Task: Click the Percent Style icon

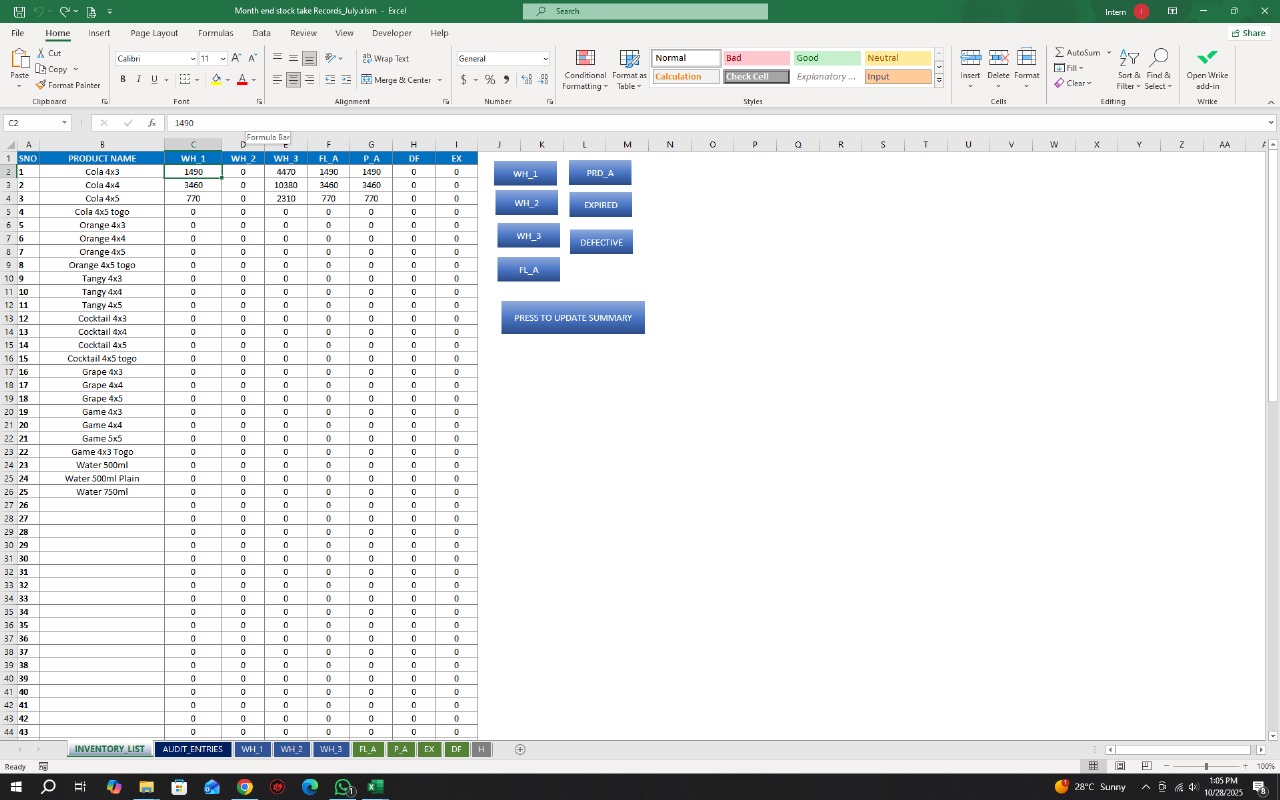Action: coord(490,80)
